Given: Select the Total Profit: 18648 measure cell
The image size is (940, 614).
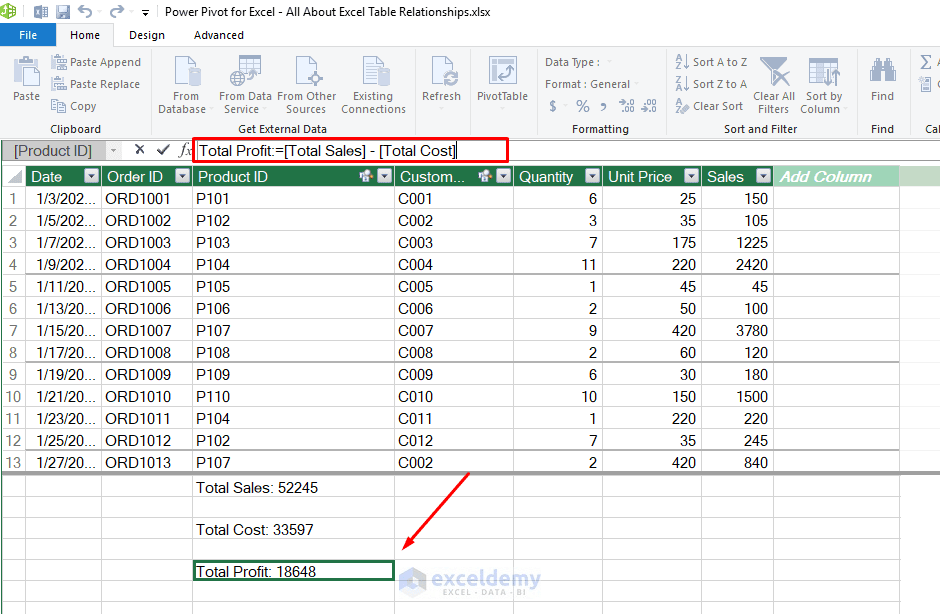Looking at the screenshot, I should coord(293,571).
